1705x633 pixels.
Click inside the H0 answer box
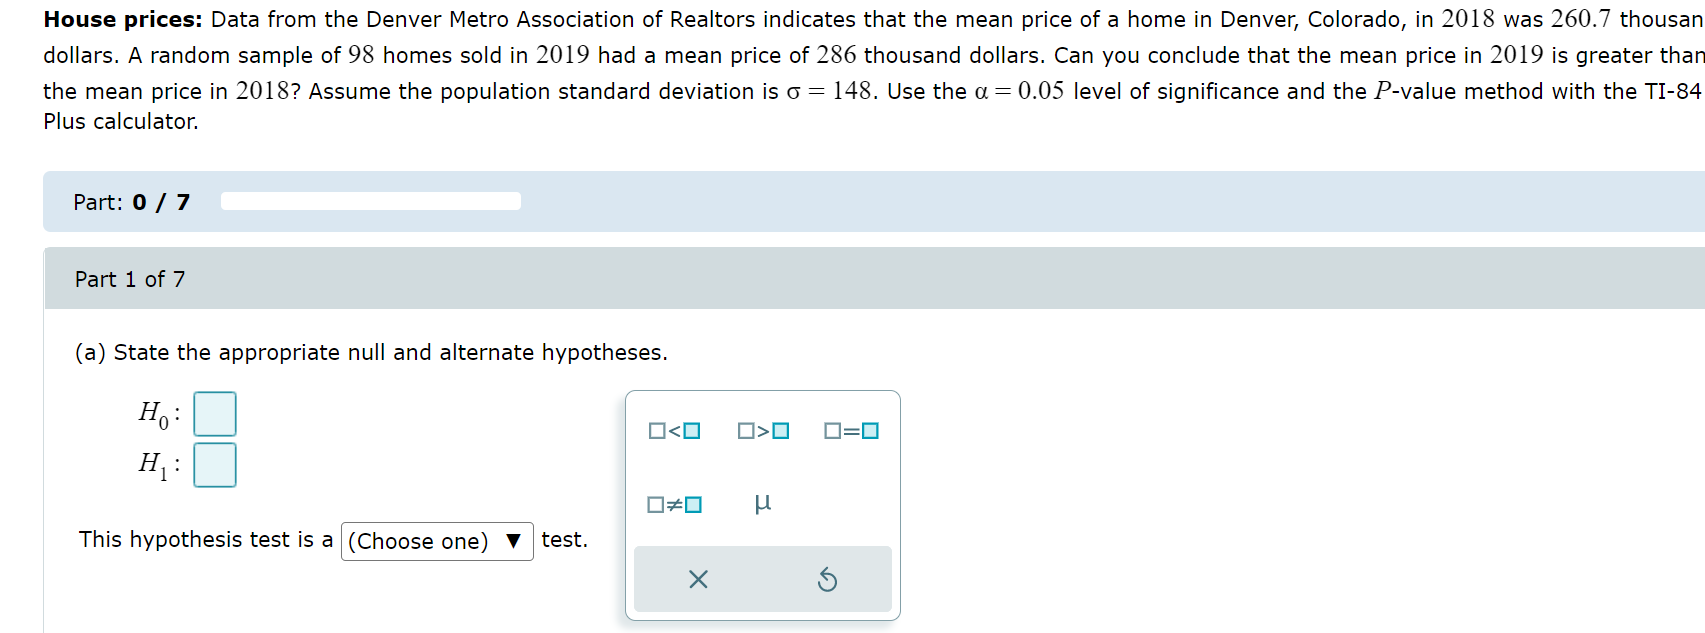click(x=214, y=413)
